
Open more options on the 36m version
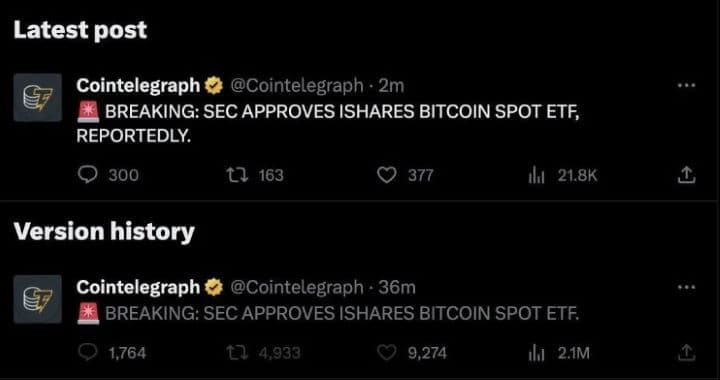click(686, 288)
